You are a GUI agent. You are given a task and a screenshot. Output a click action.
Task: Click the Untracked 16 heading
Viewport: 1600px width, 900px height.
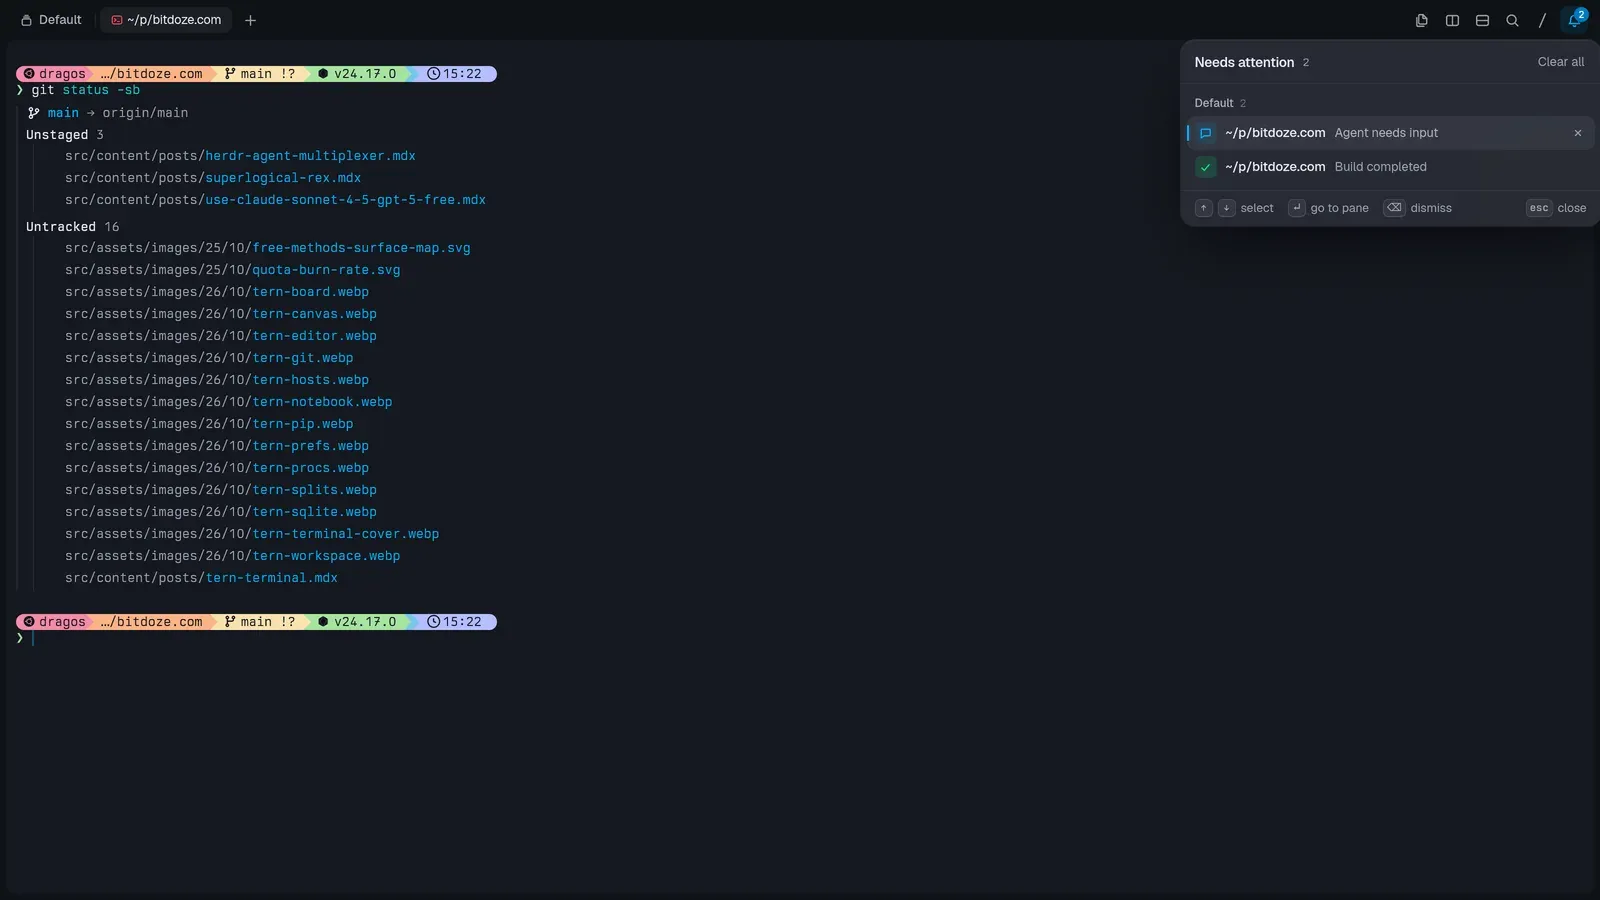[x=72, y=227]
